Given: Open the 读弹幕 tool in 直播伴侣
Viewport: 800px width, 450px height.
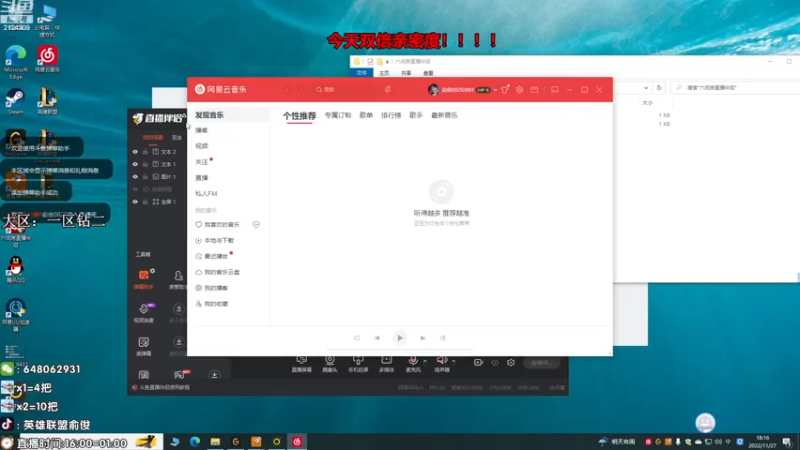Looking at the screenshot, I should coord(144,346).
